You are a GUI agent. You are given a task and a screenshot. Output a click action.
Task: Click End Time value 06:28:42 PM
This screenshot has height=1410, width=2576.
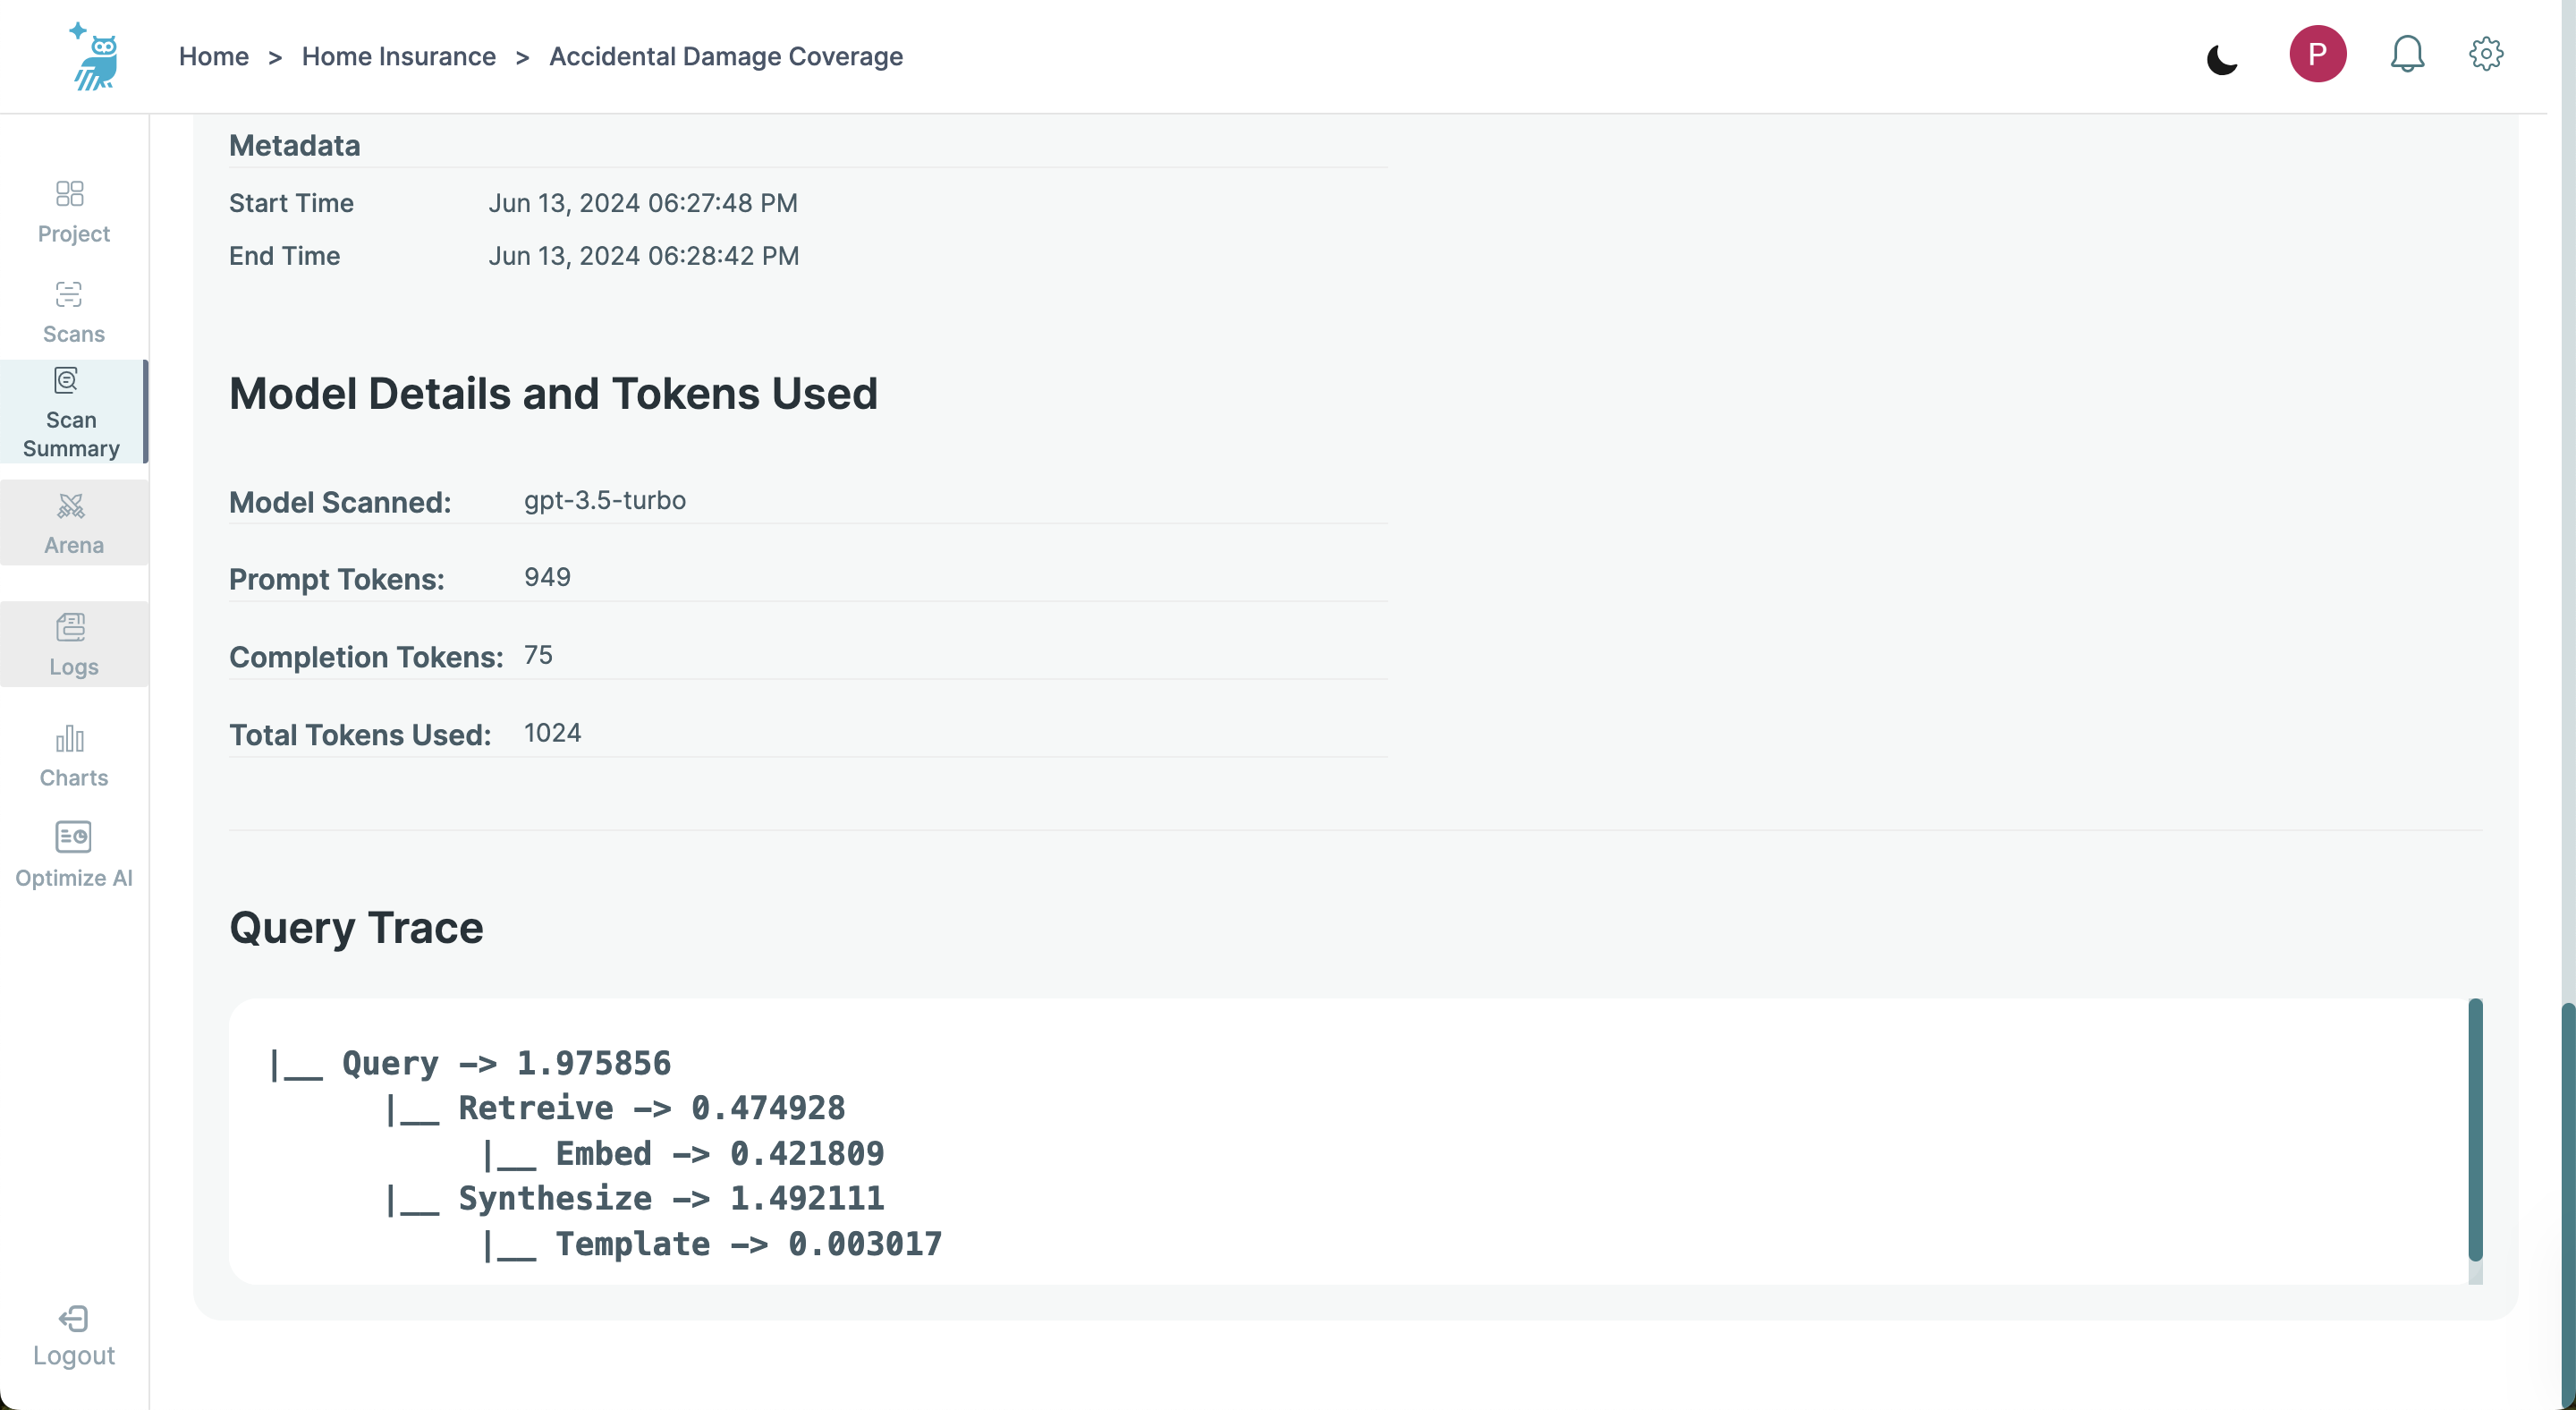click(x=724, y=256)
